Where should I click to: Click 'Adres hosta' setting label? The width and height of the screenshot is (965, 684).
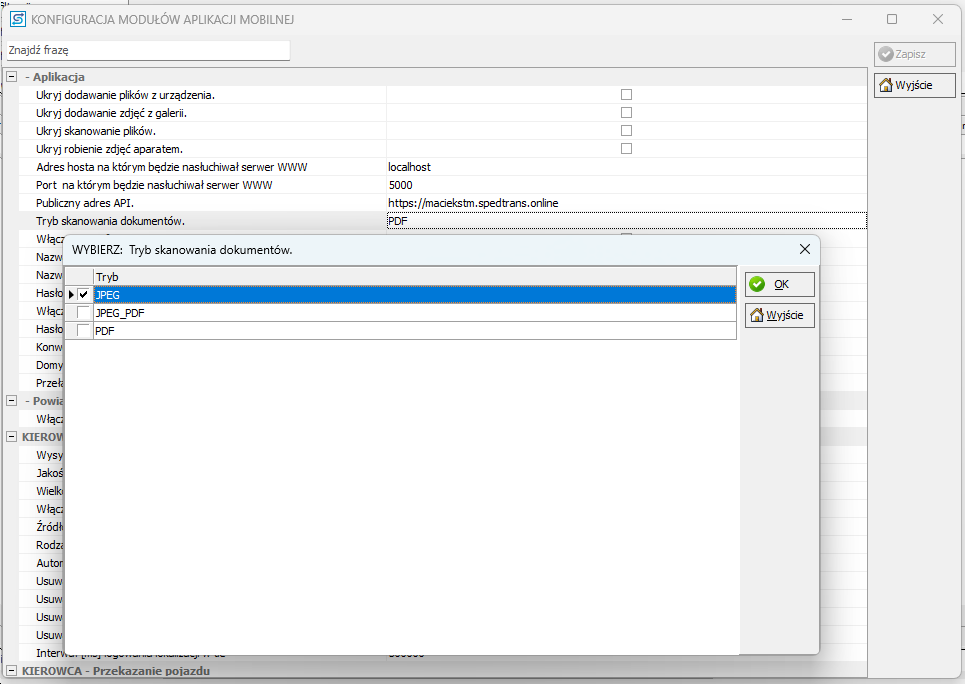pos(172,167)
